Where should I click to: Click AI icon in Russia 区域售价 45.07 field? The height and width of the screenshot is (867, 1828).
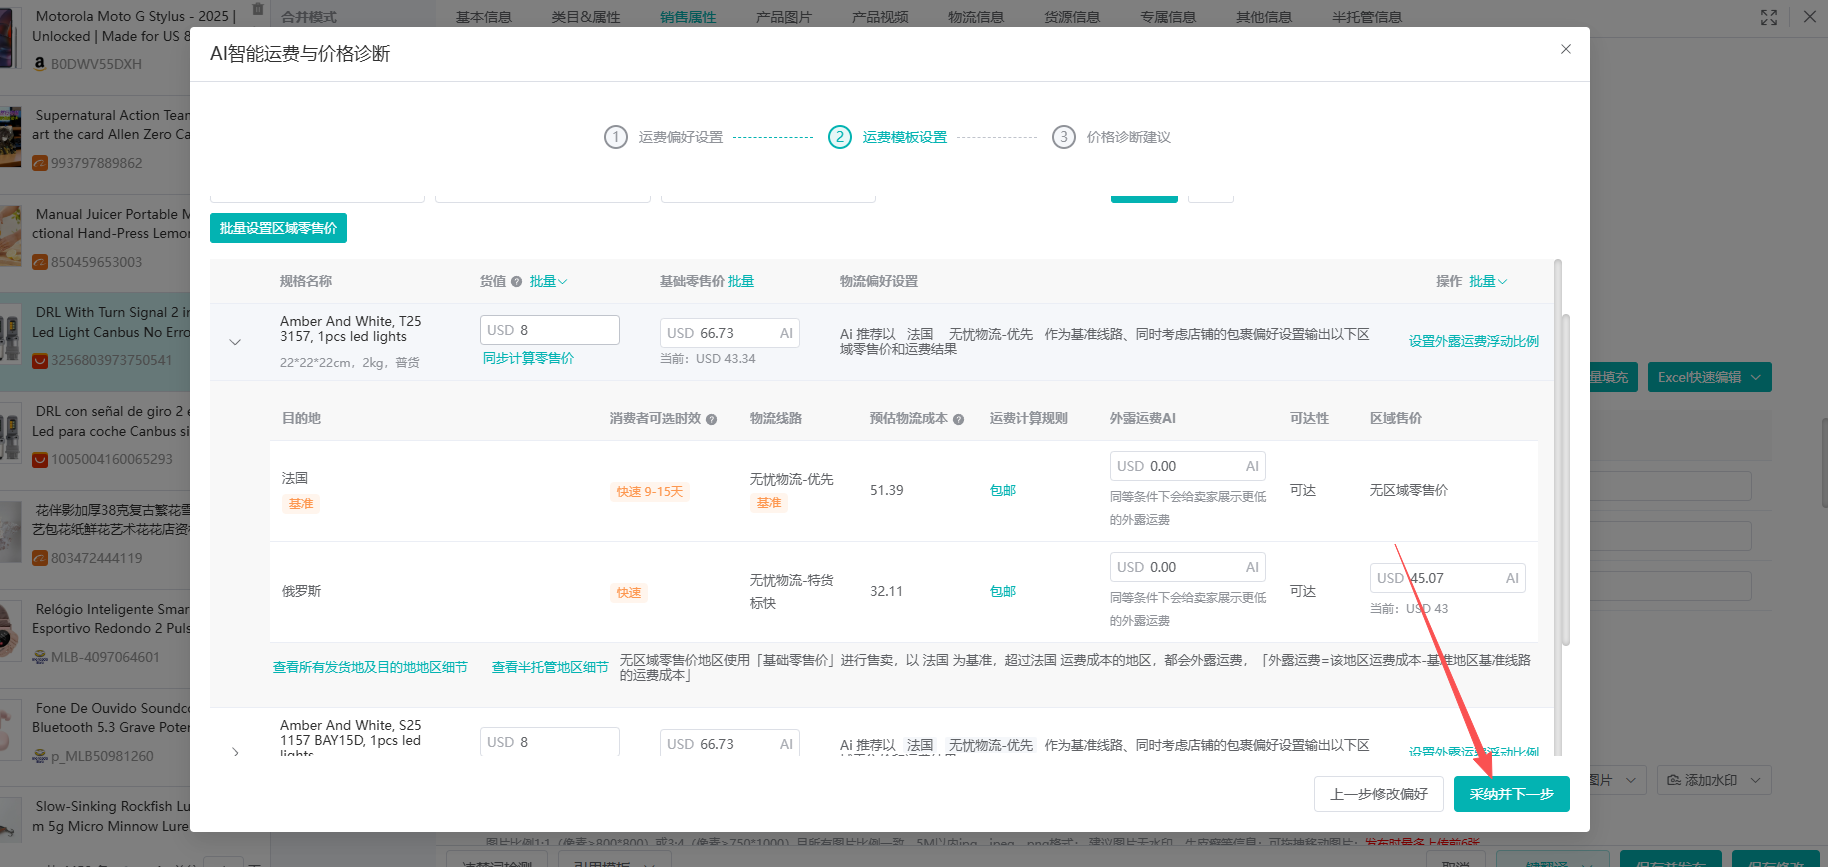coord(1512,578)
